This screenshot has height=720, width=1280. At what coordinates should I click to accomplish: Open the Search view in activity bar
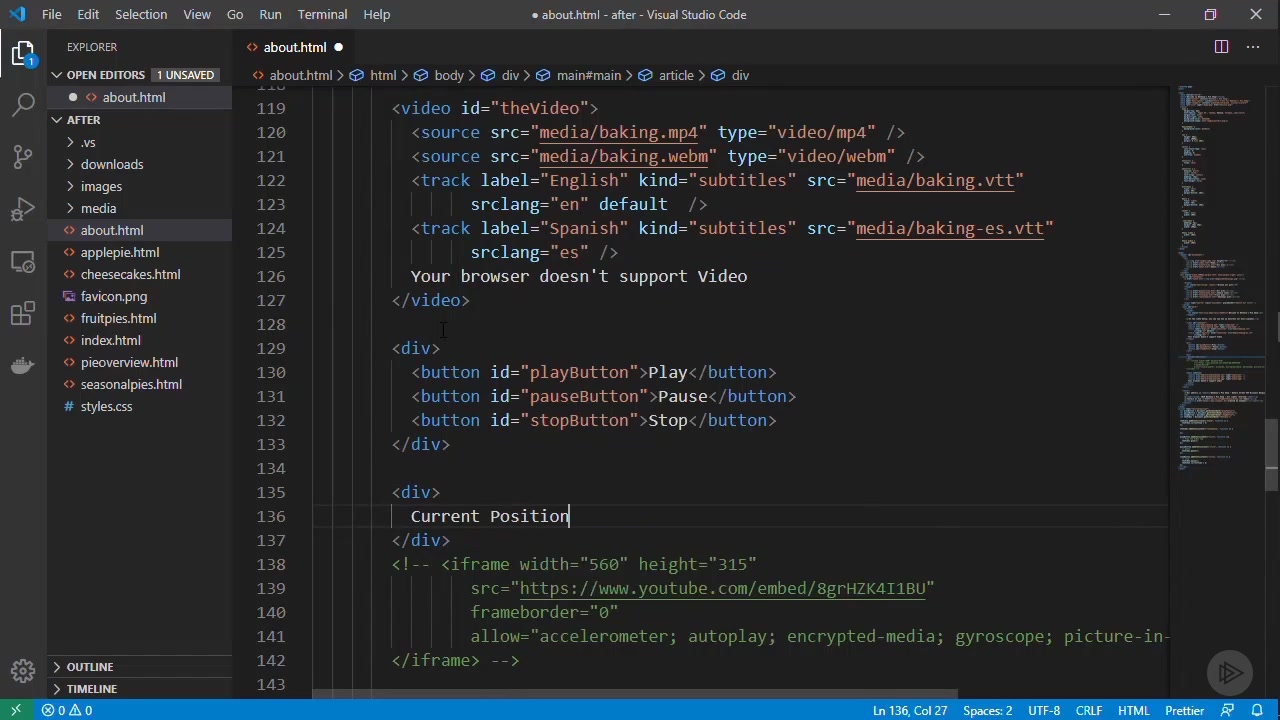tap(24, 104)
